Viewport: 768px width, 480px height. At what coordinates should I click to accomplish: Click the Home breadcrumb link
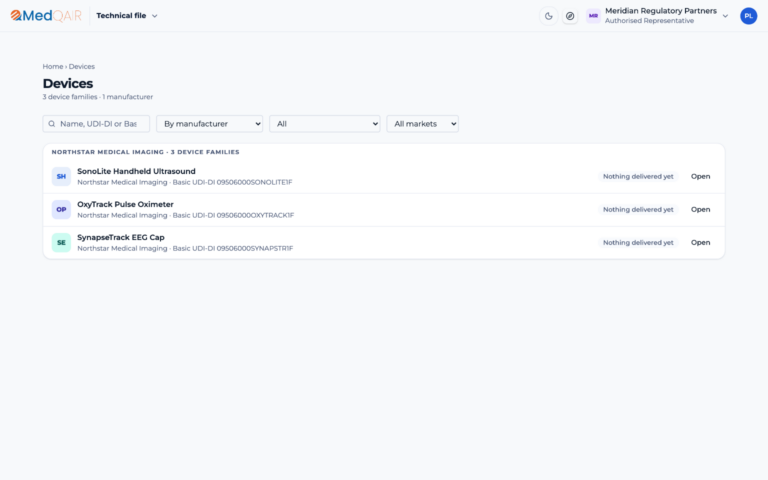52,67
